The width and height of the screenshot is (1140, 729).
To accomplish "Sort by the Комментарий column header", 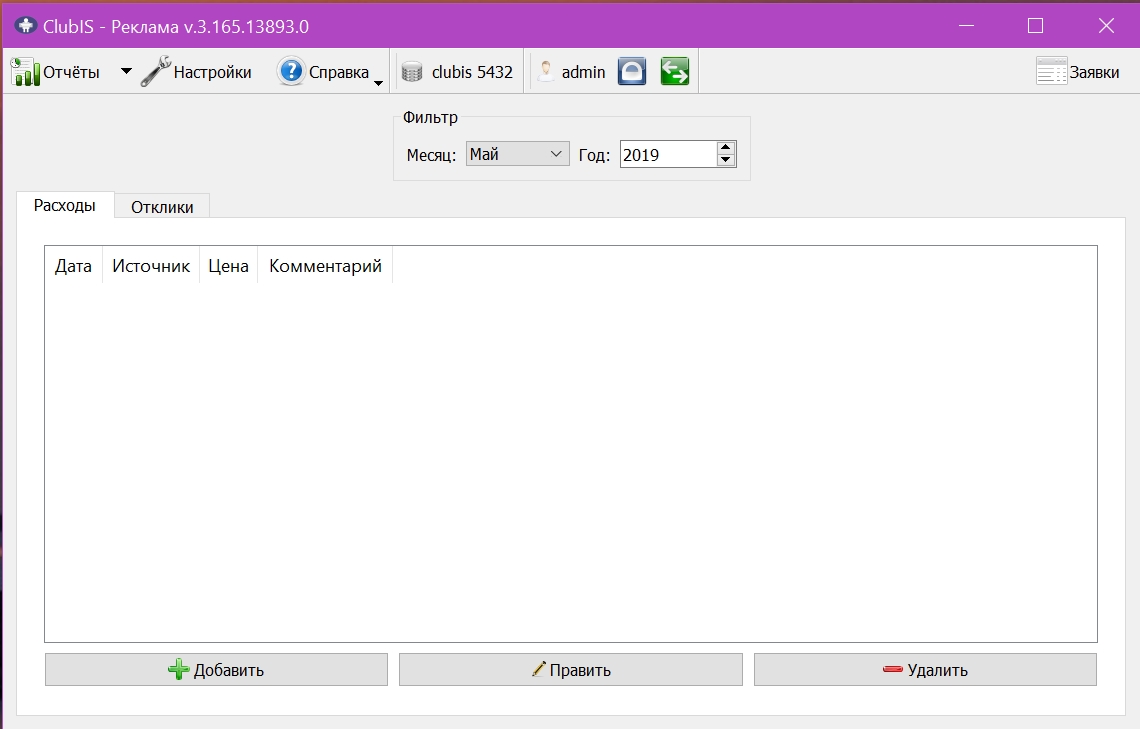I will point(325,266).
